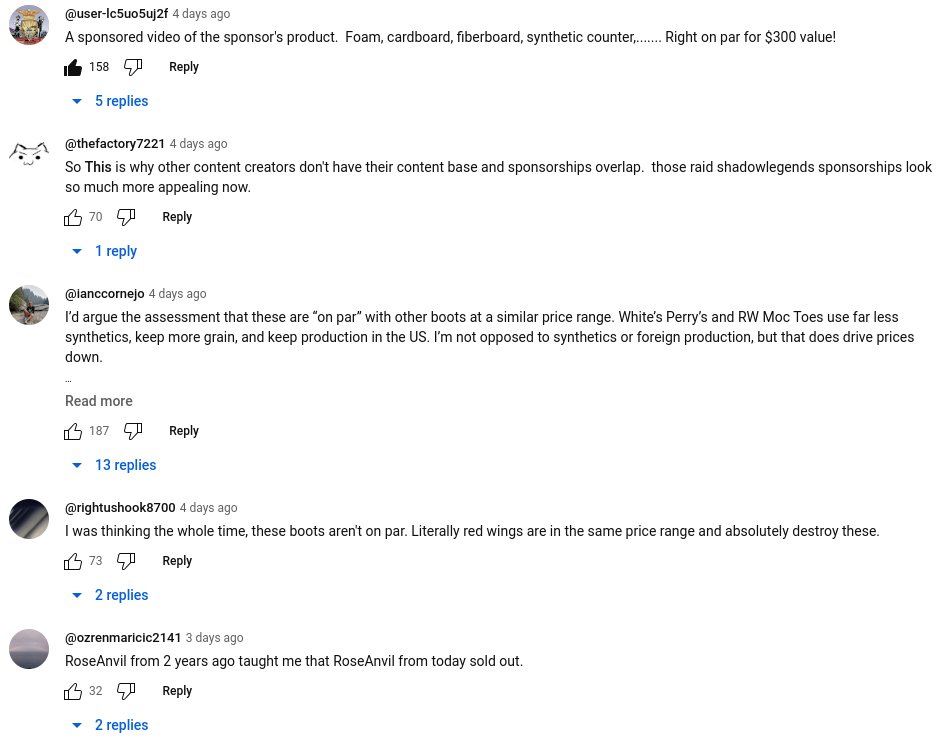948x739 pixels.
Task: Open @ianccornejo's profile avatar
Action: tap(29, 305)
